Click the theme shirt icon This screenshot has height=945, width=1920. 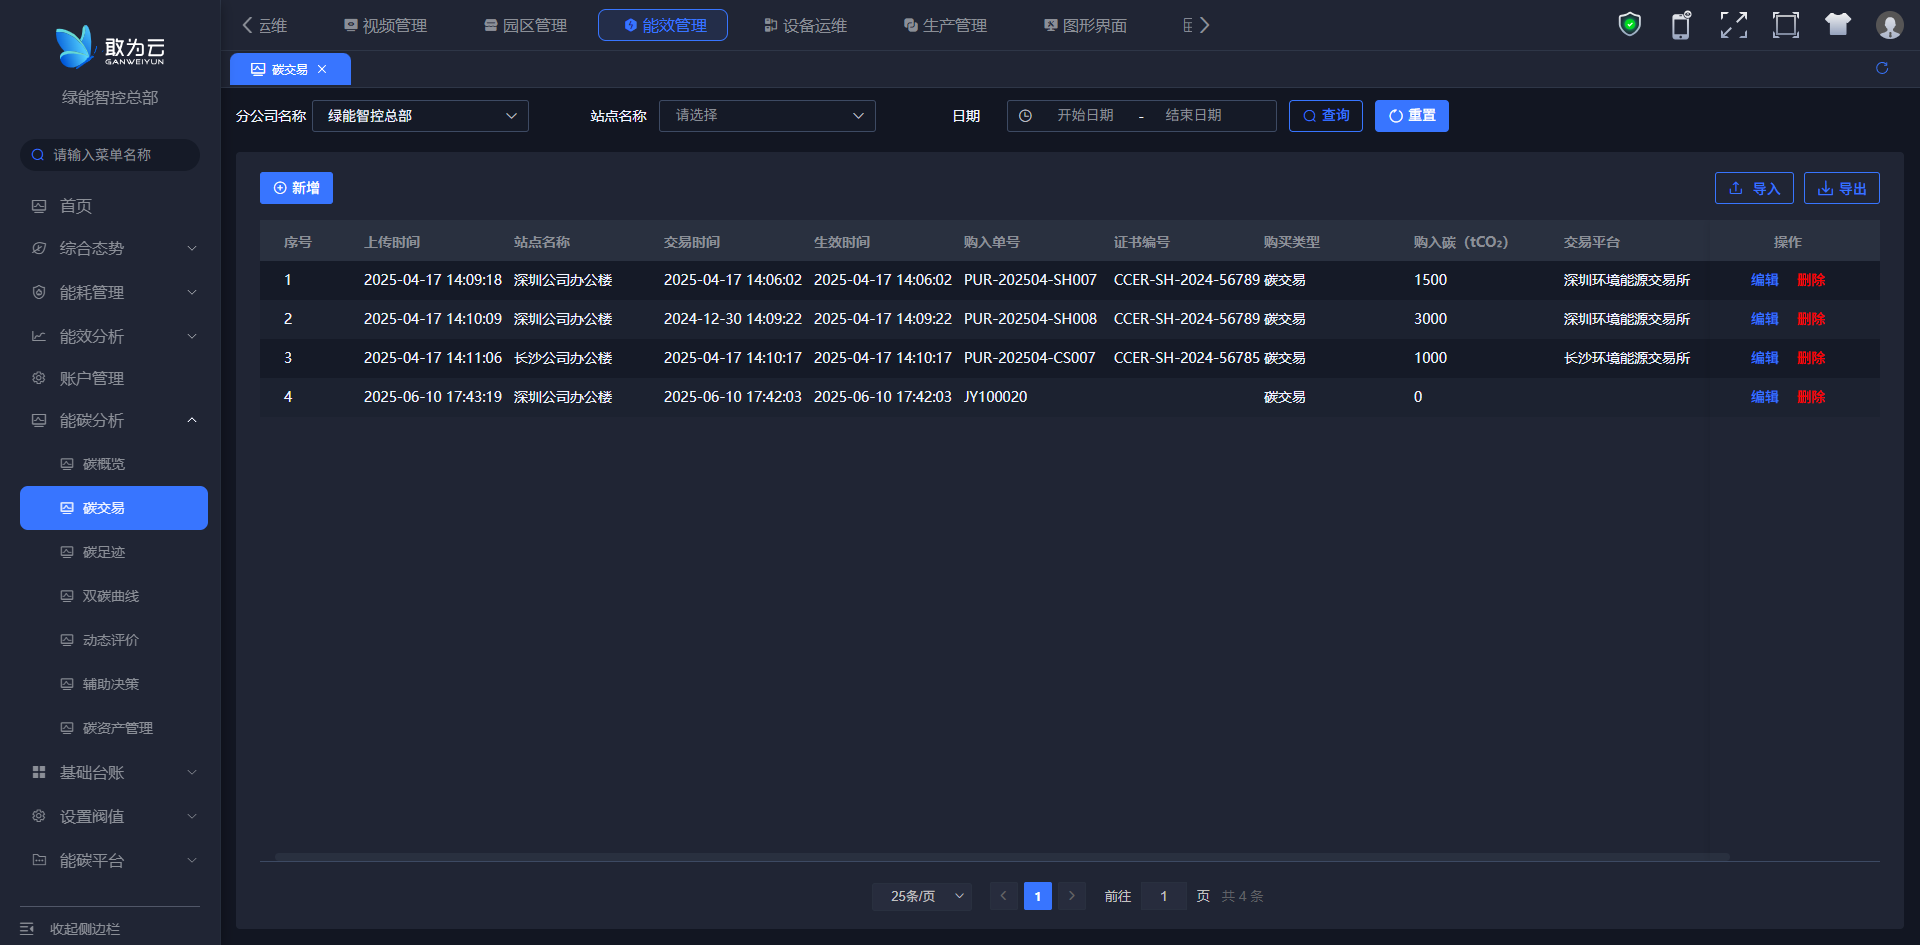click(x=1837, y=25)
